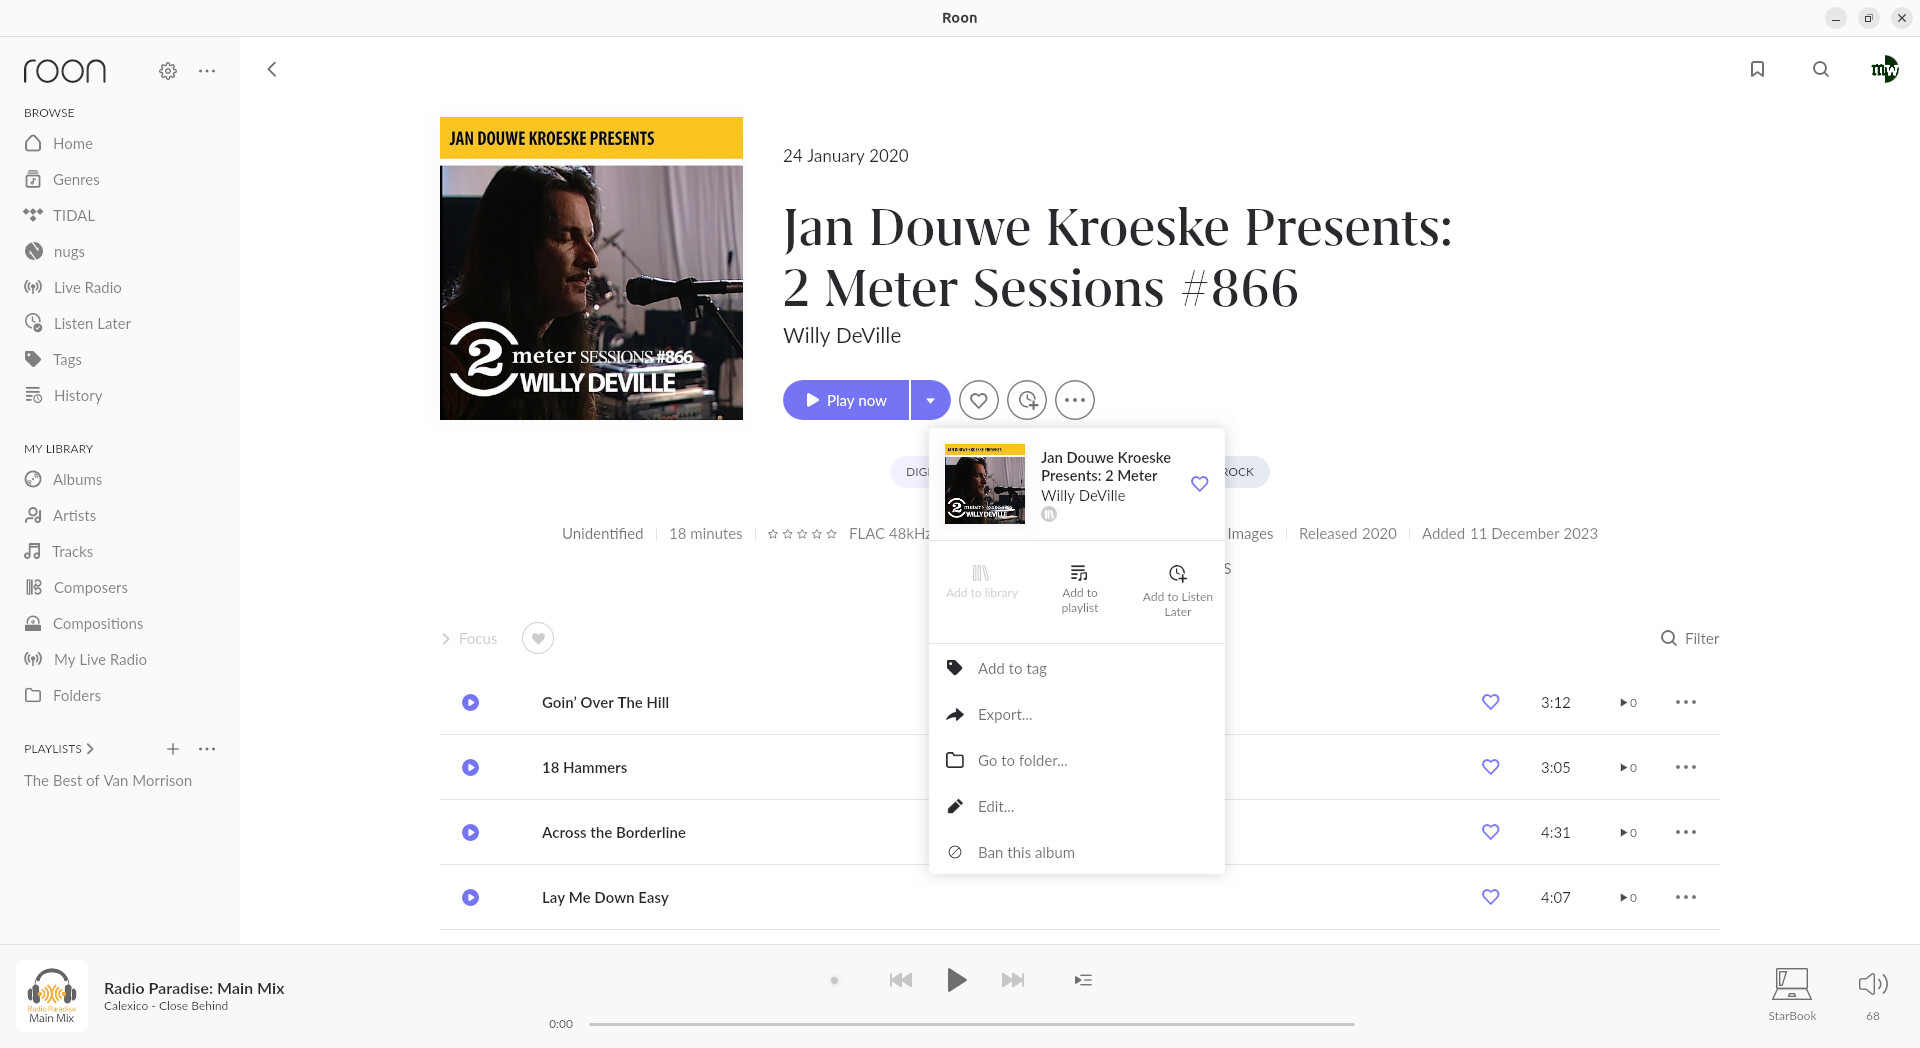Open Listen Later in sidebar
Image resolution: width=1920 pixels, height=1048 pixels.
point(92,324)
